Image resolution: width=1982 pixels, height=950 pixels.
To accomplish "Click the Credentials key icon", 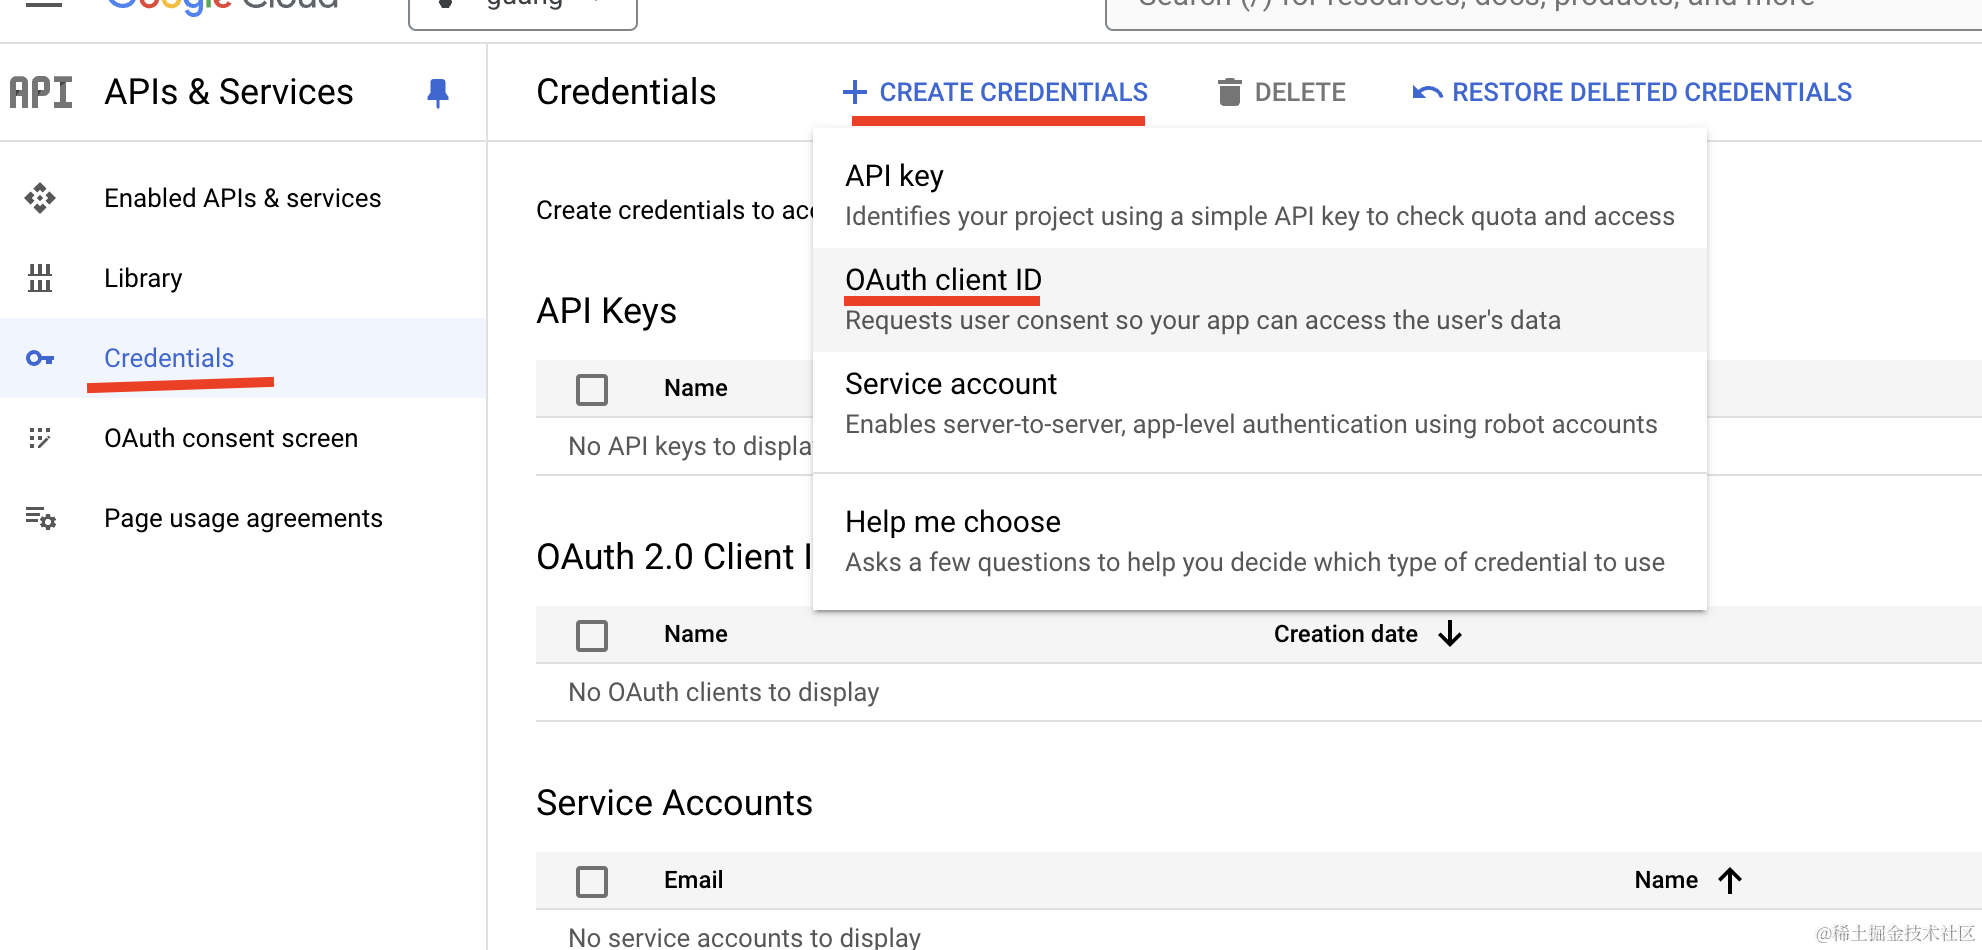I will (40, 358).
